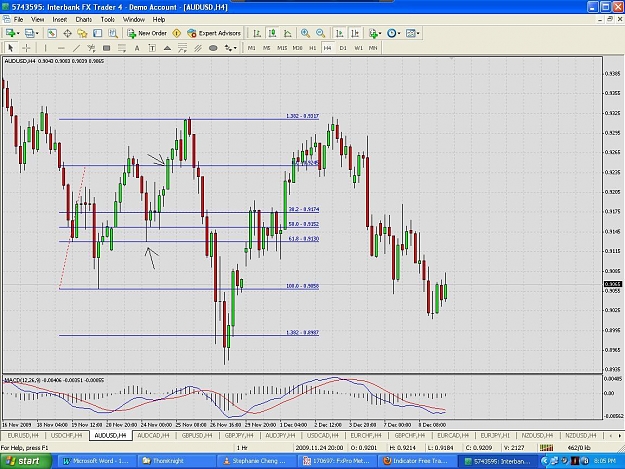Switch to Microsoft Word taskbar button
Screen dimensions: 625x469
(96, 461)
